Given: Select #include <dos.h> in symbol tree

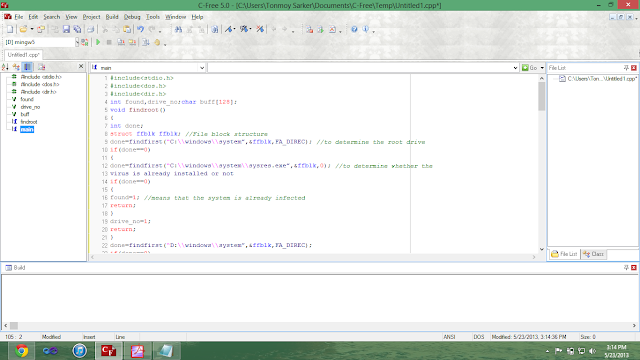Looking at the screenshot, I should [40, 84].
